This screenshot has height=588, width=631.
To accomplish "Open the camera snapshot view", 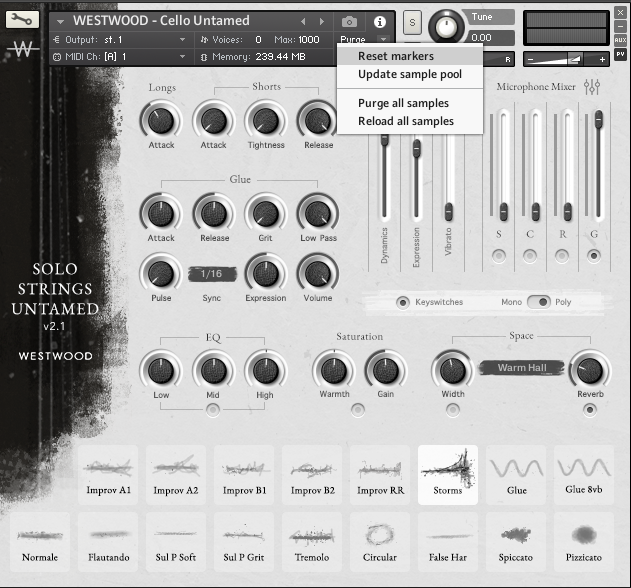I will (349, 21).
